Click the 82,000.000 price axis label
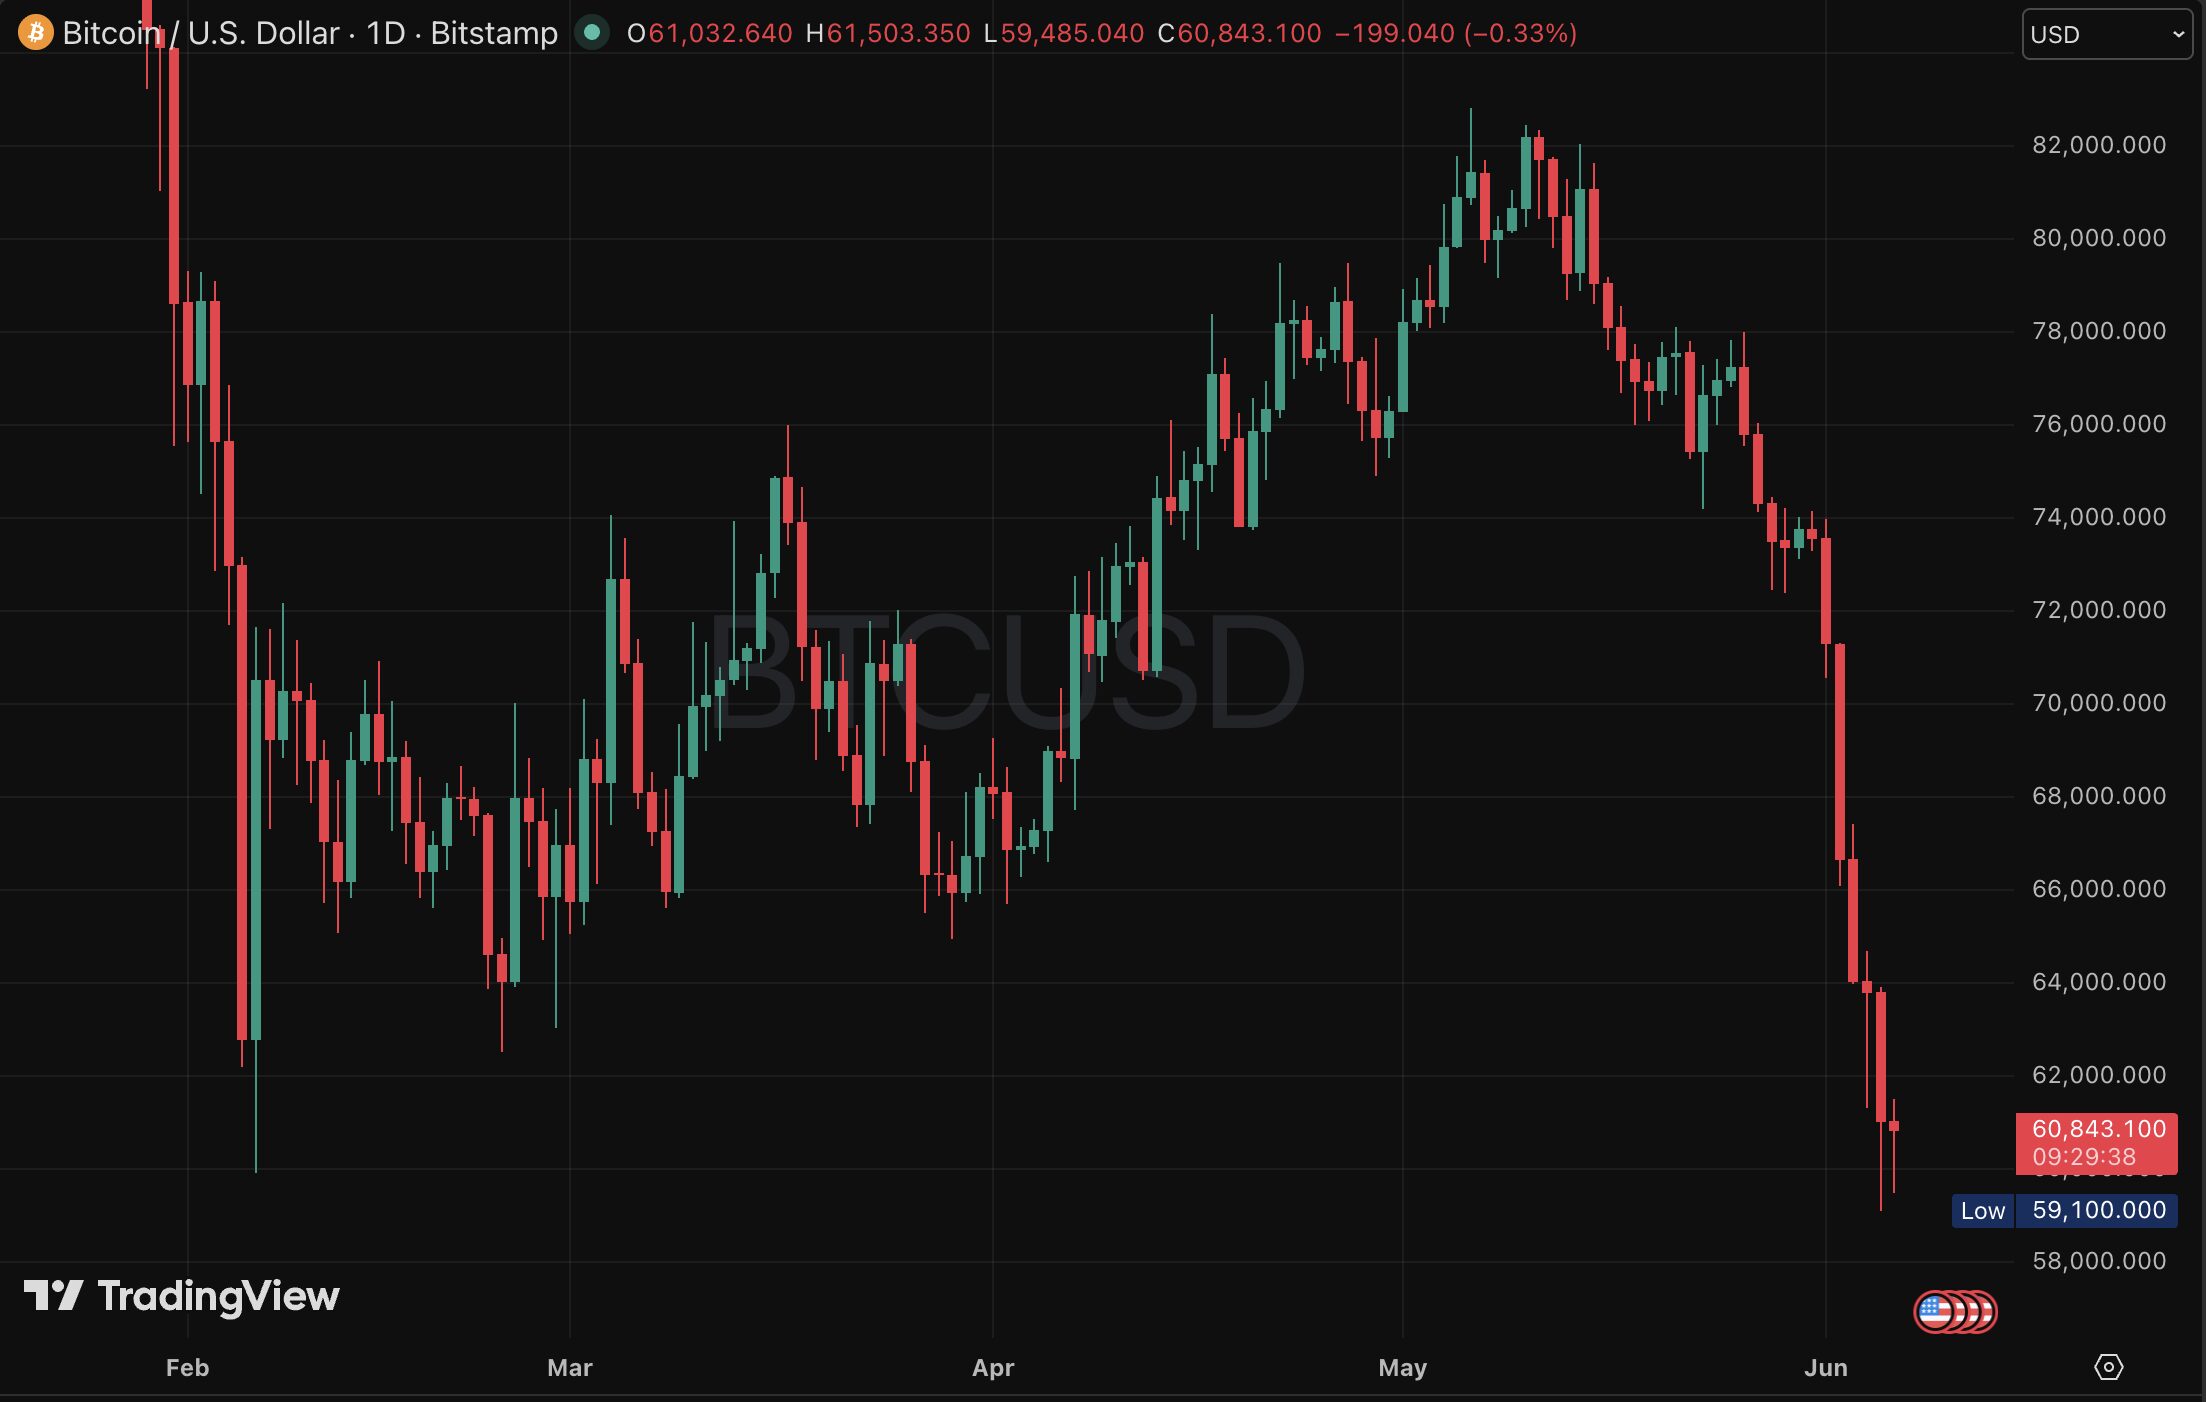This screenshot has height=1402, width=2206. [2099, 145]
